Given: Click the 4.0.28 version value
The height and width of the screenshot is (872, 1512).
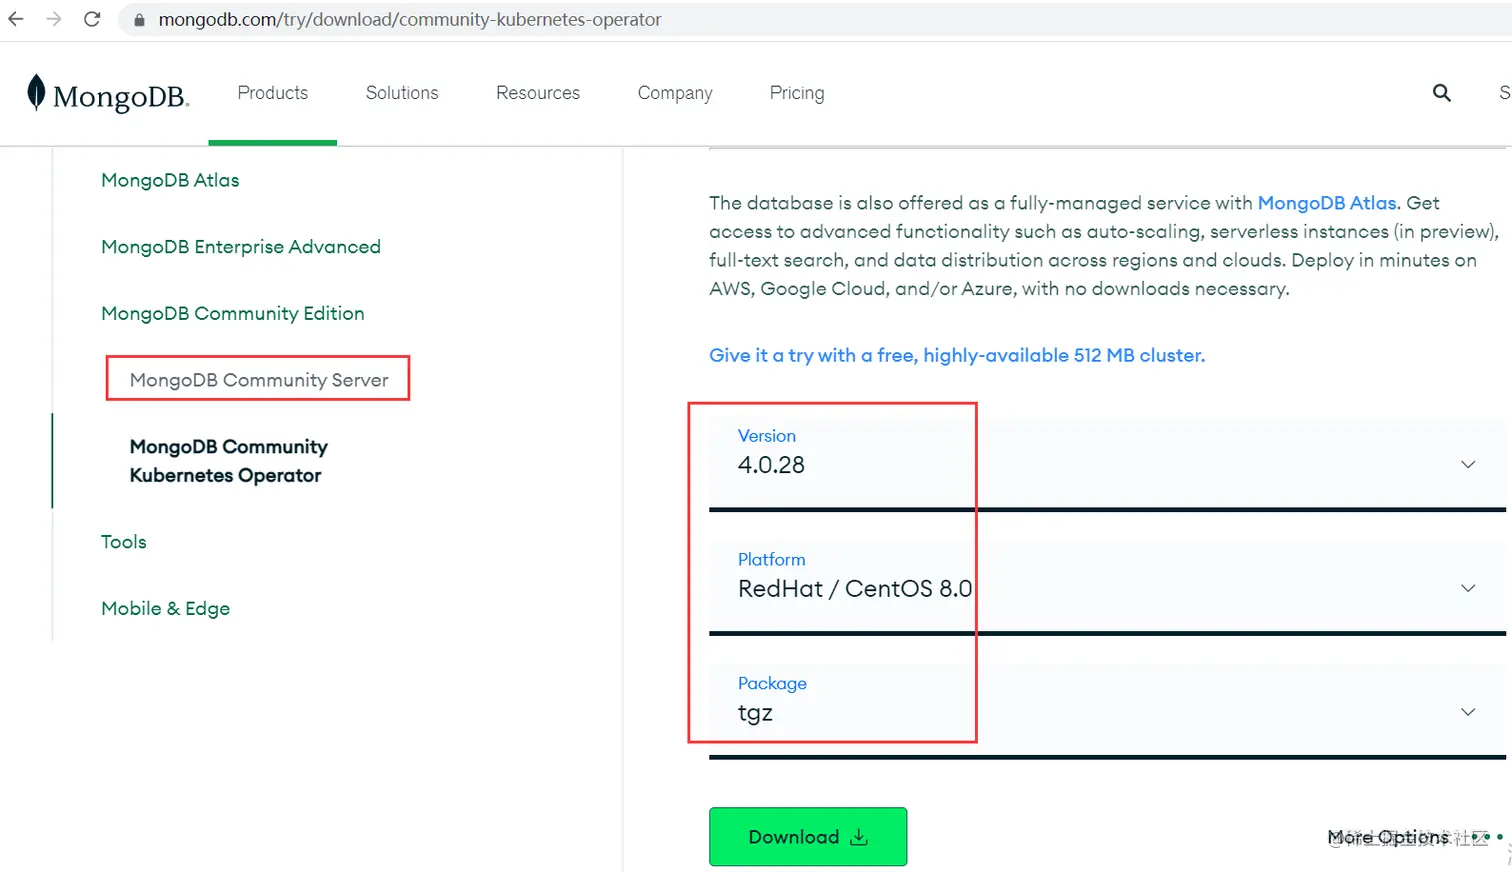Looking at the screenshot, I should pos(771,465).
